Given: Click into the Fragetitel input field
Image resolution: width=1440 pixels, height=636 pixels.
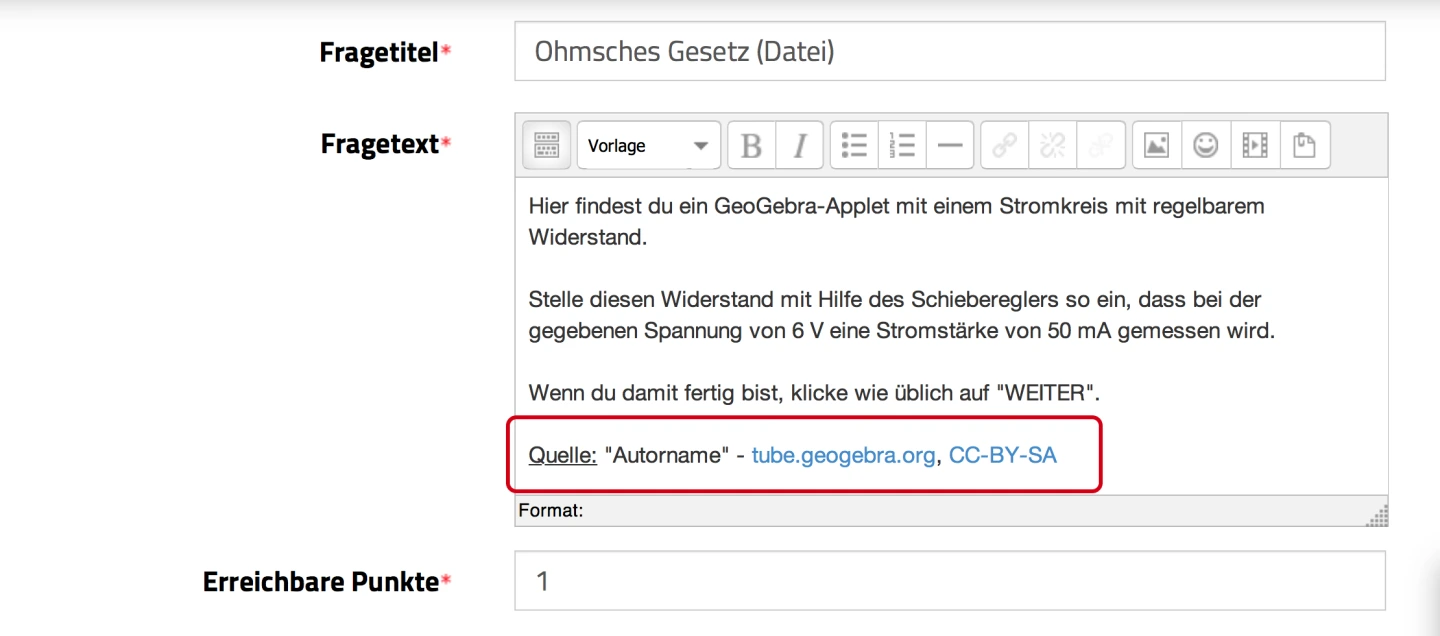Looking at the screenshot, I should click(949, 52).
